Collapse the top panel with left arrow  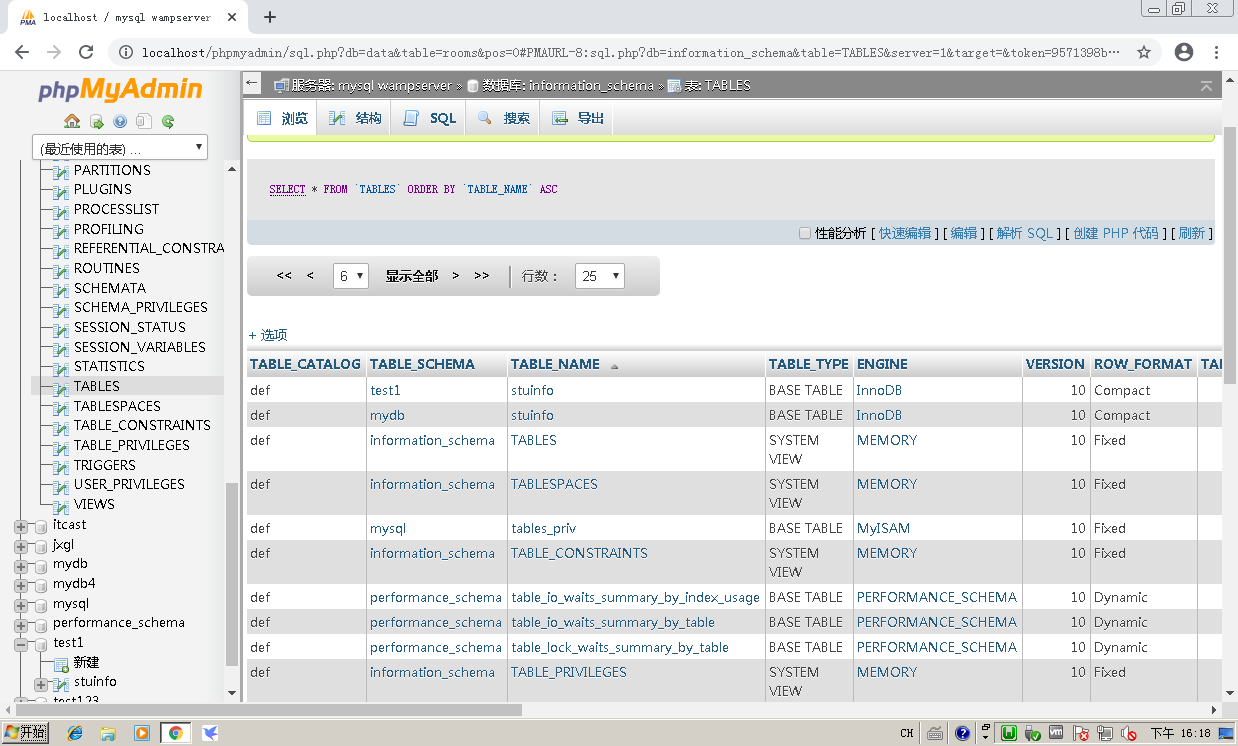tap(252, 85)
